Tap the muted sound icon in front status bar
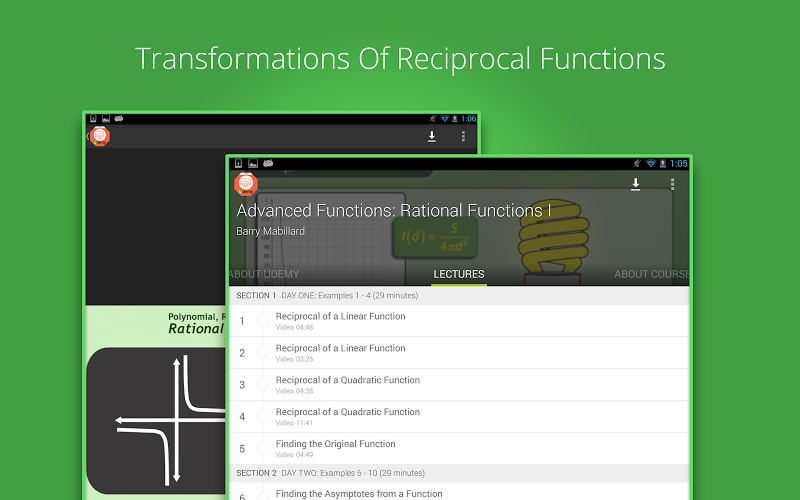This screenshot has height=500, width=800. 637,163
